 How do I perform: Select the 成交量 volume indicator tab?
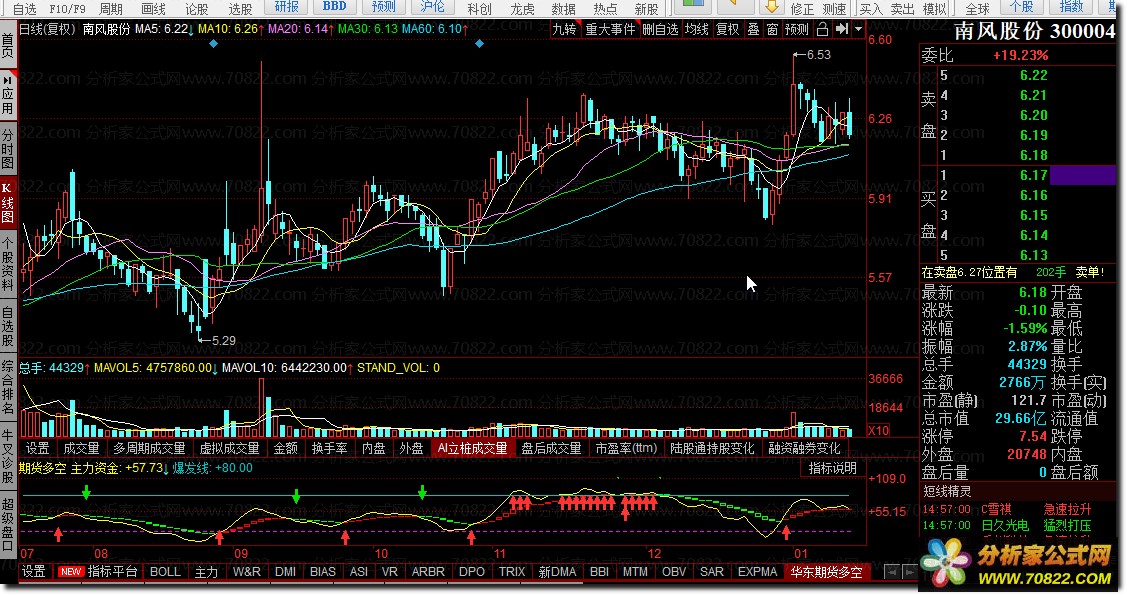point(81,448)
